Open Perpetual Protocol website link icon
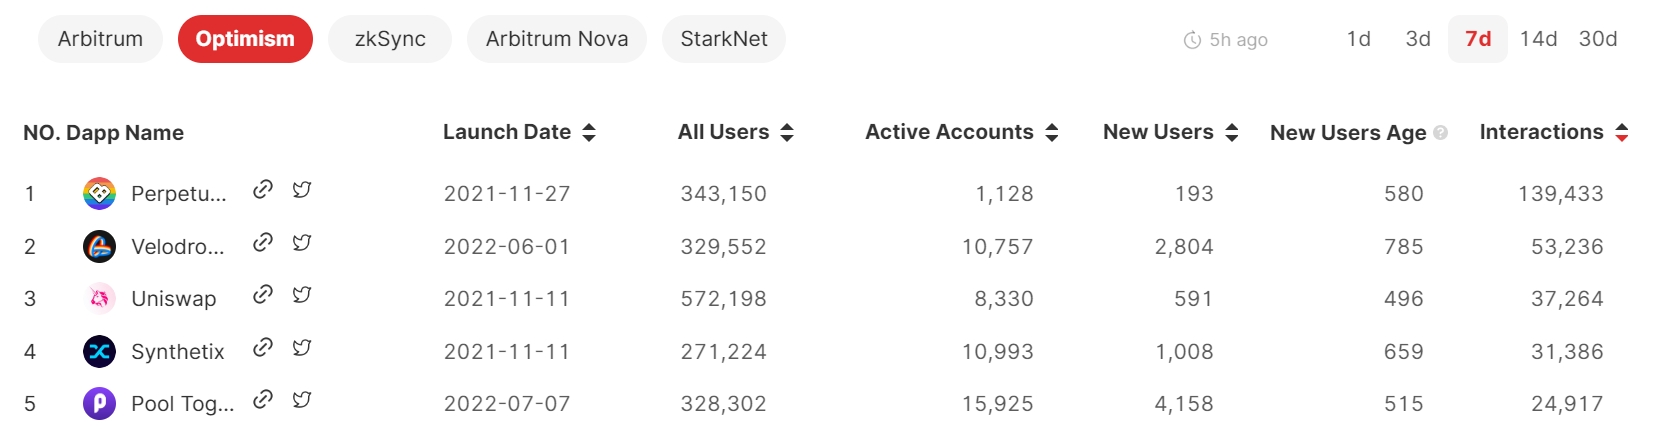Screen dimensions: 1662x429 click(x=263, y=189)
